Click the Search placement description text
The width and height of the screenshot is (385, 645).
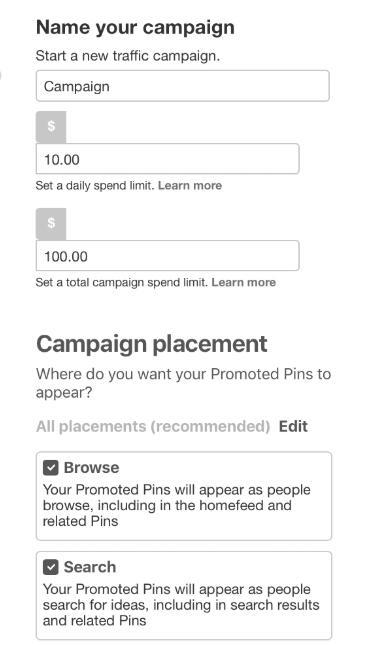(181, 605)
